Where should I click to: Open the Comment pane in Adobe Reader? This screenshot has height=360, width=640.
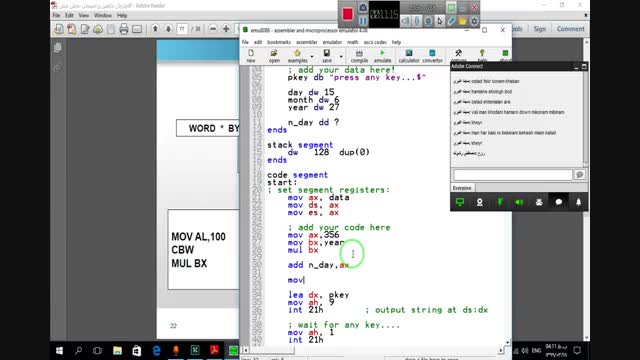click(x=571, y=29)
